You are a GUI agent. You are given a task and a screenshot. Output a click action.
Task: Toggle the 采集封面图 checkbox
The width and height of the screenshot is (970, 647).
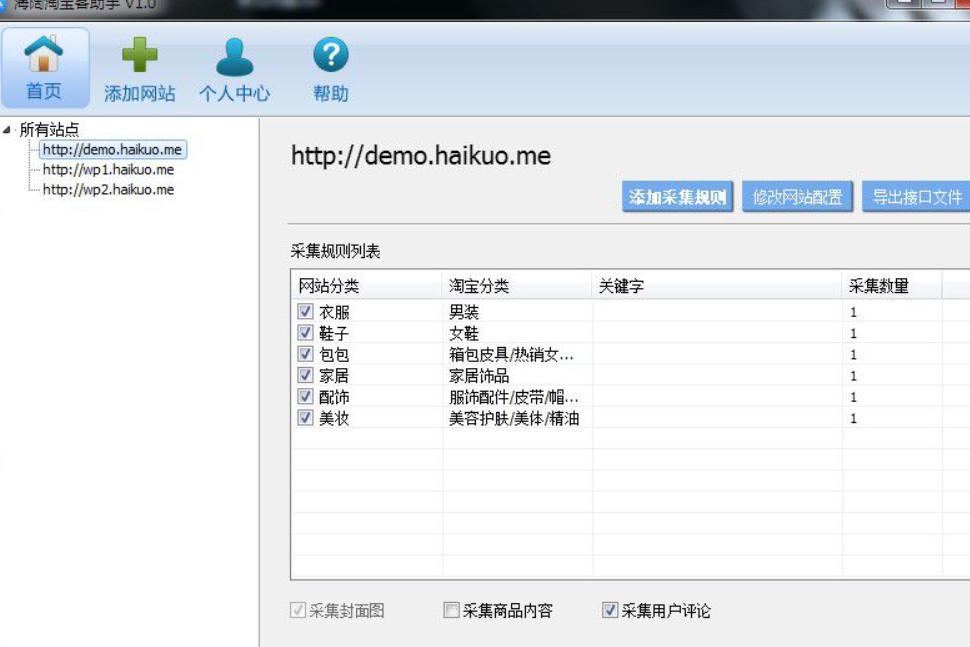298,611
